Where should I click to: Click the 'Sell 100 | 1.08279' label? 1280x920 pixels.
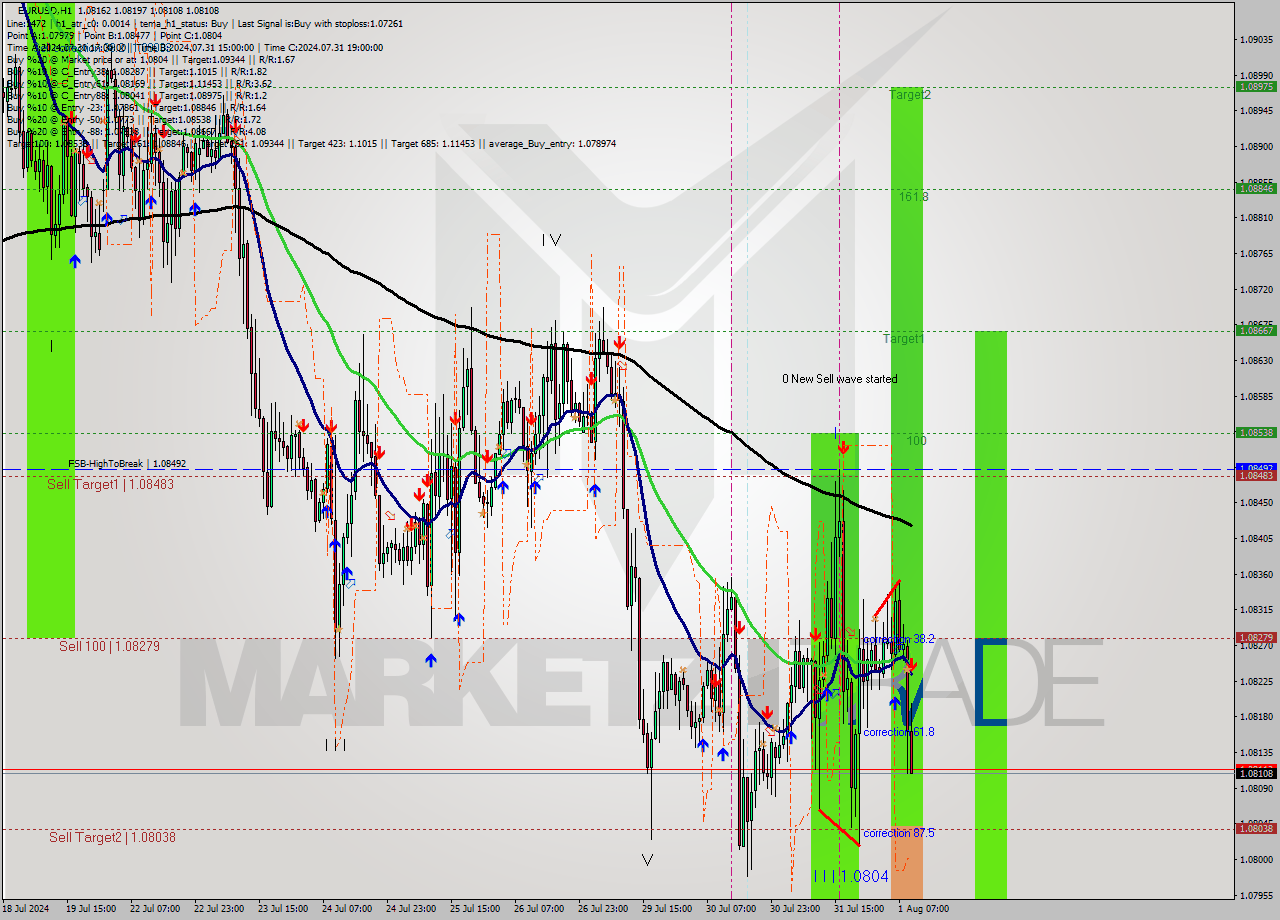tap(109, 646)
